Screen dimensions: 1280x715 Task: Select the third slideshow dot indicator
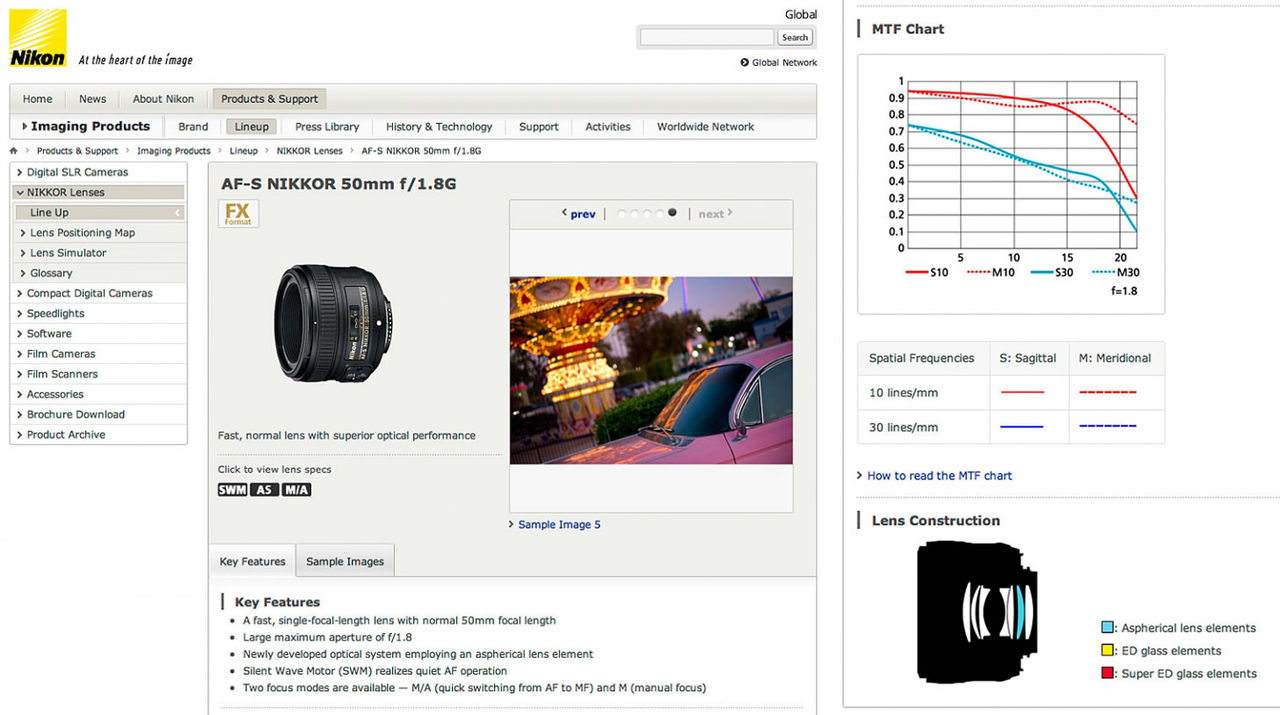coord(648,213)
